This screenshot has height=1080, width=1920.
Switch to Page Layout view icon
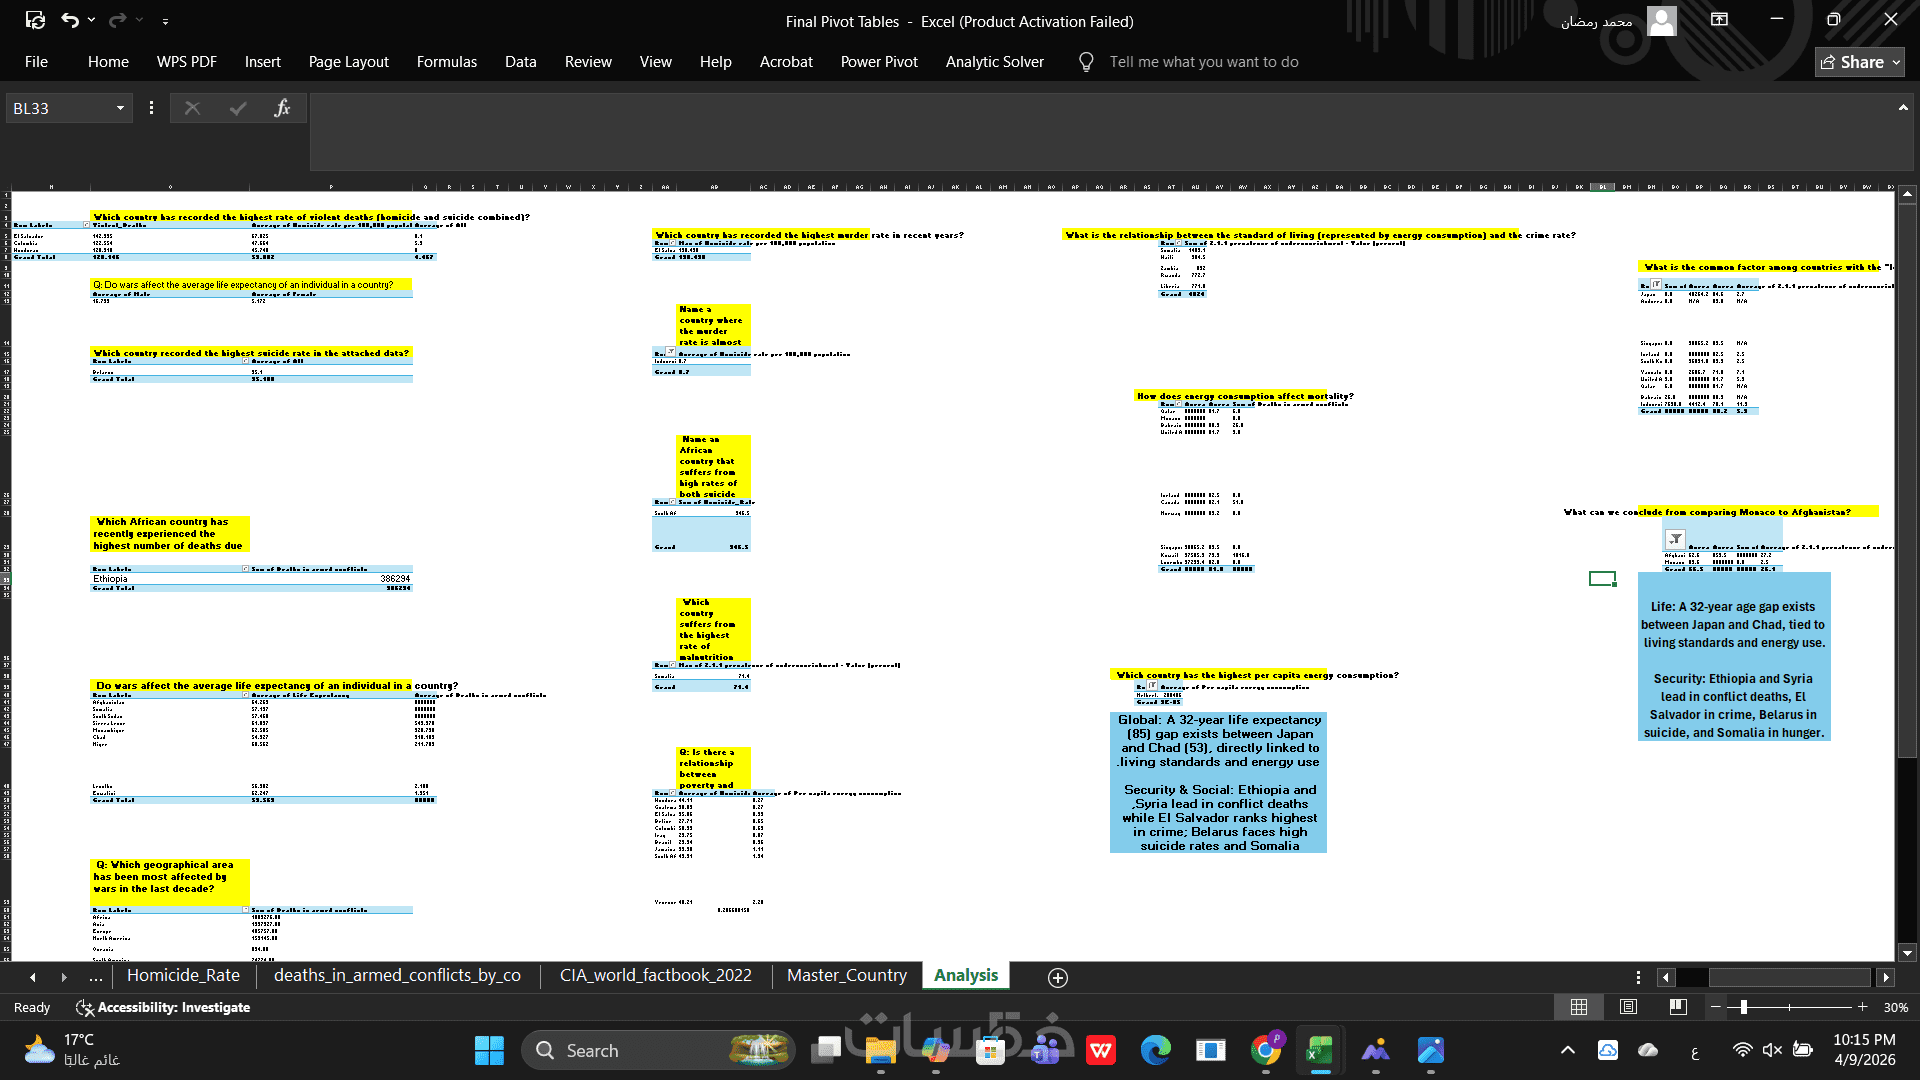[x=1628, y=1007]
